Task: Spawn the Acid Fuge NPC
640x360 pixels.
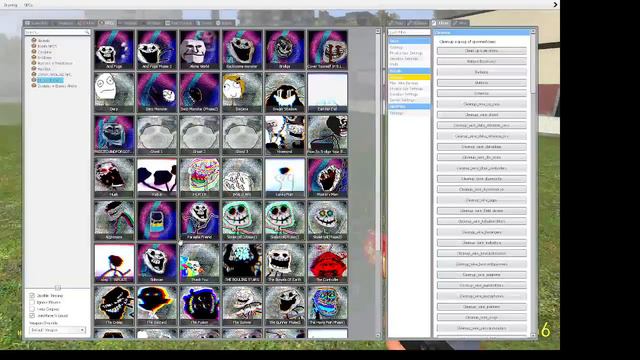Action: pos(114,50)
